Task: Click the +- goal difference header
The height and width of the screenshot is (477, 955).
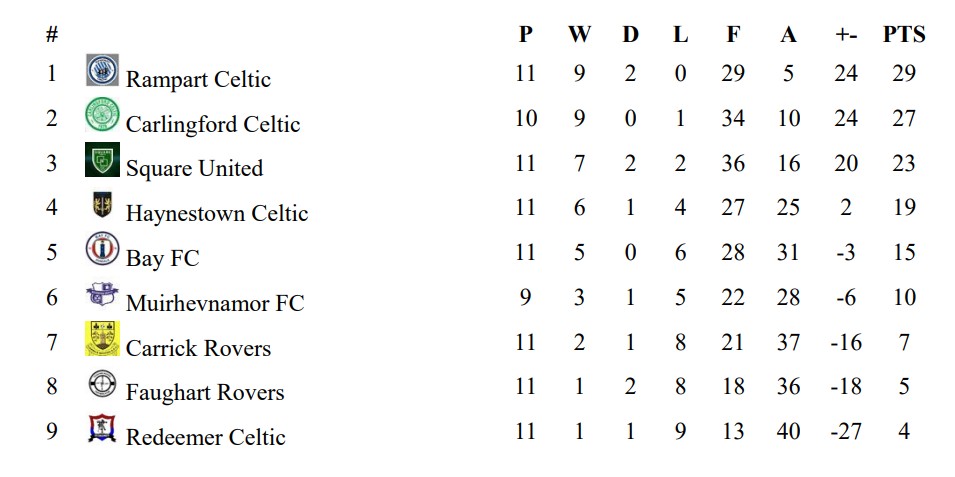Action: tap(846, 35)
